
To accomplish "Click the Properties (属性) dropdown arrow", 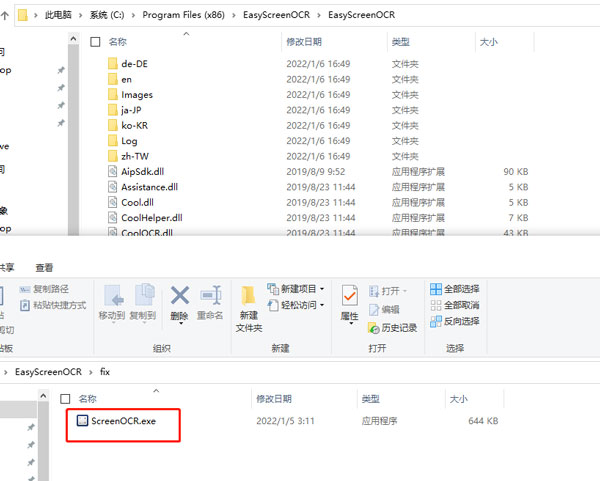I will click(350, 324).
